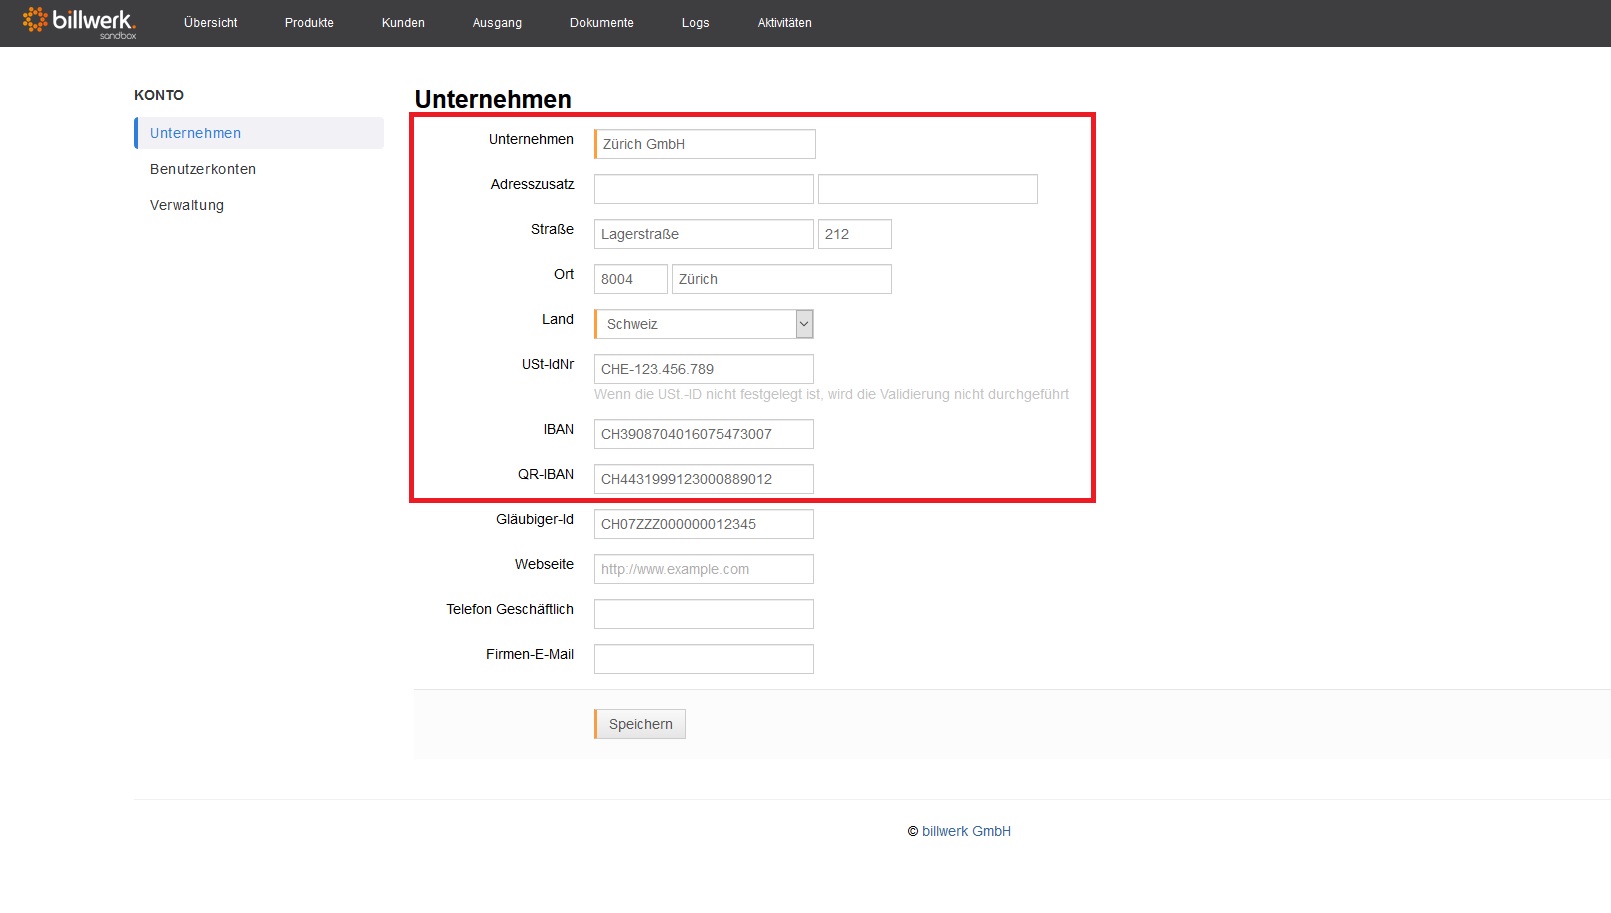Click the billwerk sandbox logo
The image size is (1611, 913).
click(x=79, y=22)
